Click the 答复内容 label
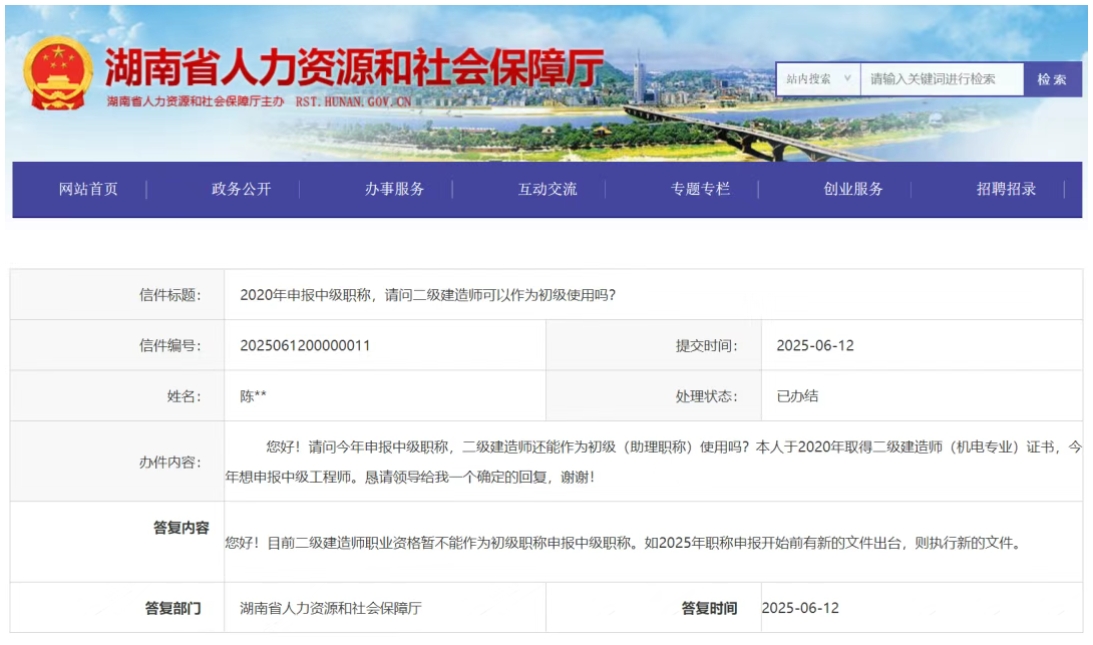 coord(181,528)
